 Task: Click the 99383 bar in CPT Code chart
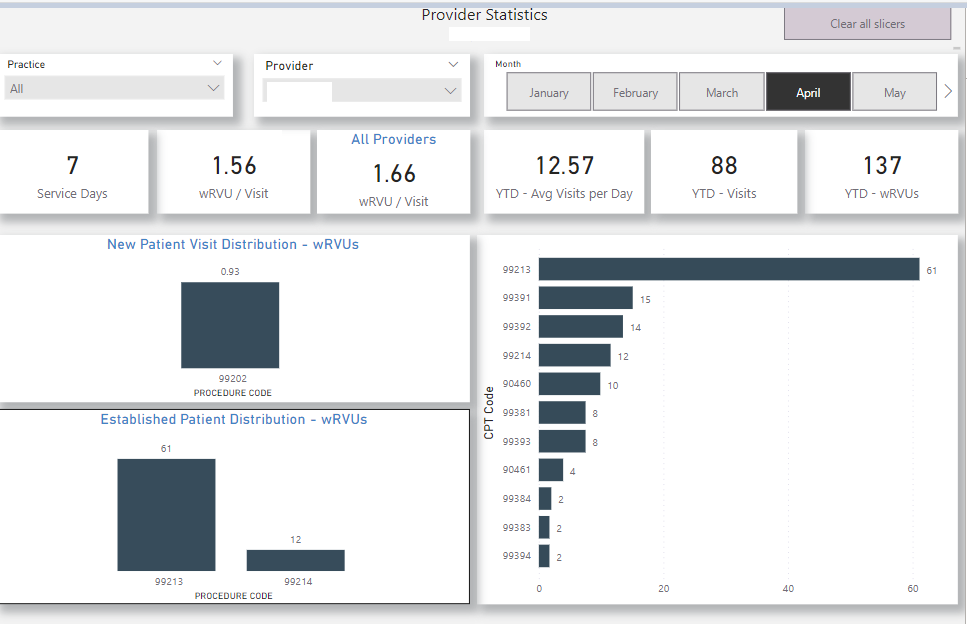point(544,527)
